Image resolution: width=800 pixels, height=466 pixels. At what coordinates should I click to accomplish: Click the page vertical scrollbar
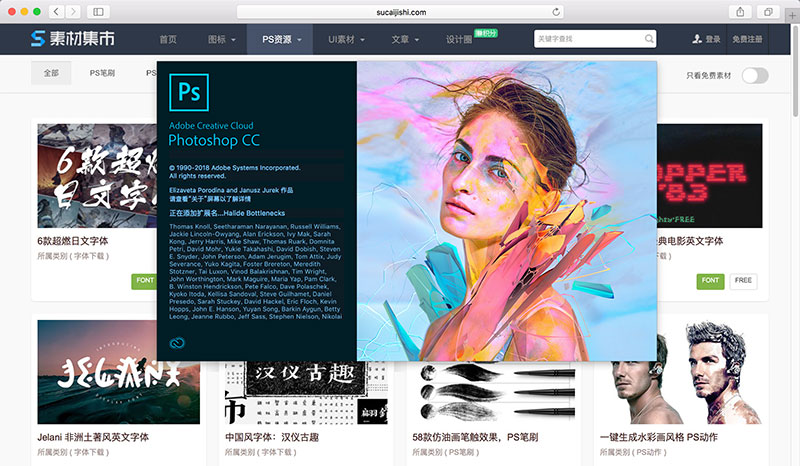pyautogui.click(x=795, y=71)
